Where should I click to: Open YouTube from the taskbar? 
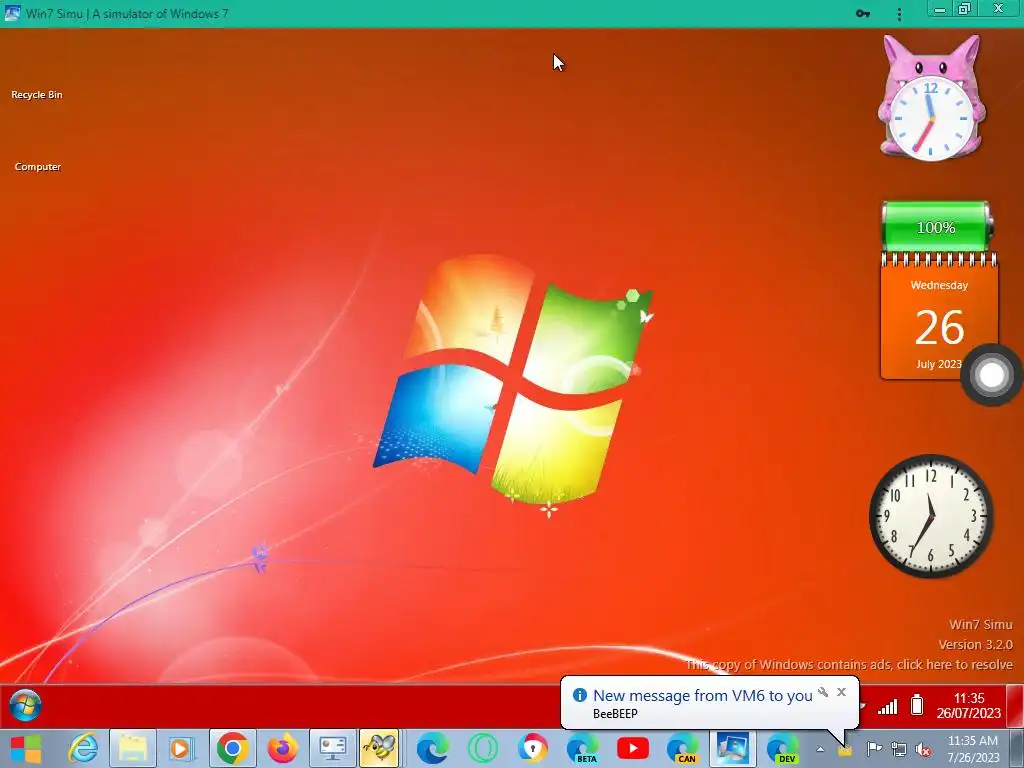pyautogui.click(x=633, y=748)
